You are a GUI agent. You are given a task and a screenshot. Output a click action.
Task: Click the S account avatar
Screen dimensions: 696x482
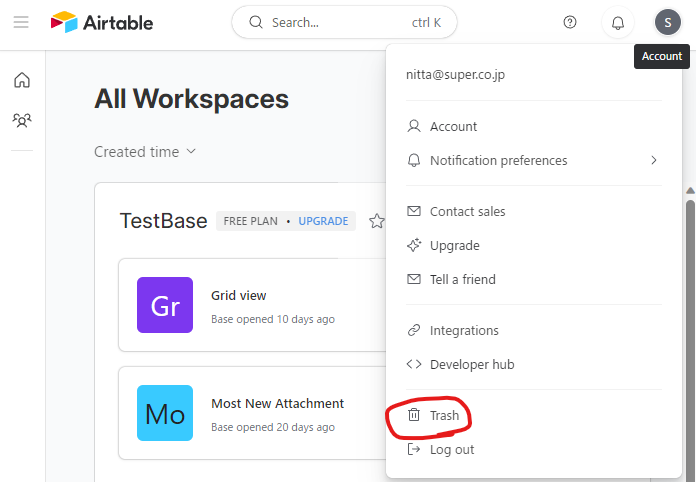[668, 22]
